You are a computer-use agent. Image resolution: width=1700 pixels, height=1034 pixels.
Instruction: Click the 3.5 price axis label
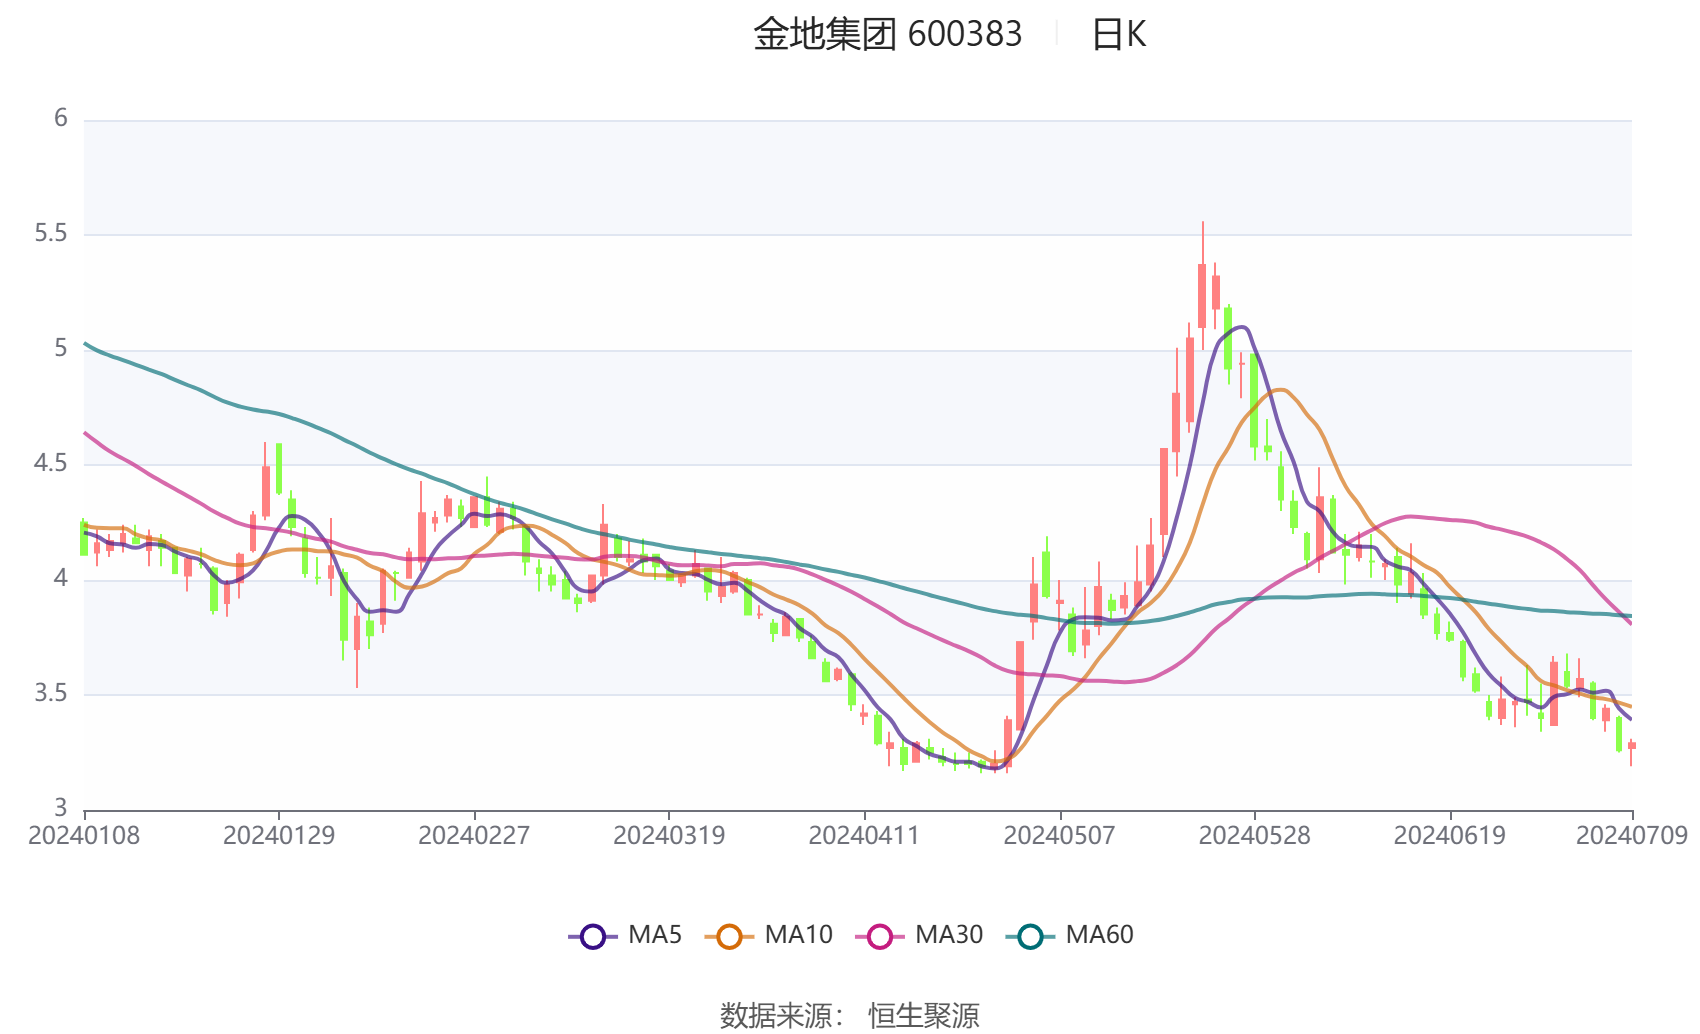pyautogui.click(x=51, y=693)
